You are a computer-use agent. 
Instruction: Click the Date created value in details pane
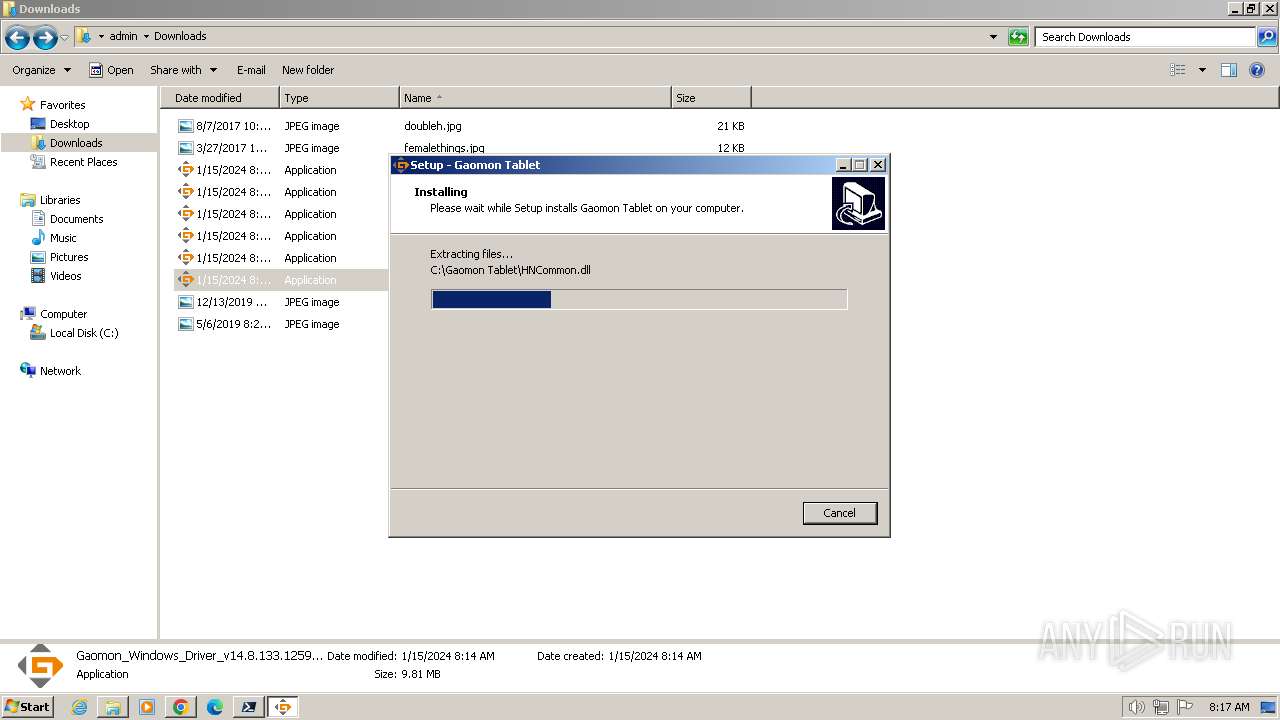coord(655,656)
